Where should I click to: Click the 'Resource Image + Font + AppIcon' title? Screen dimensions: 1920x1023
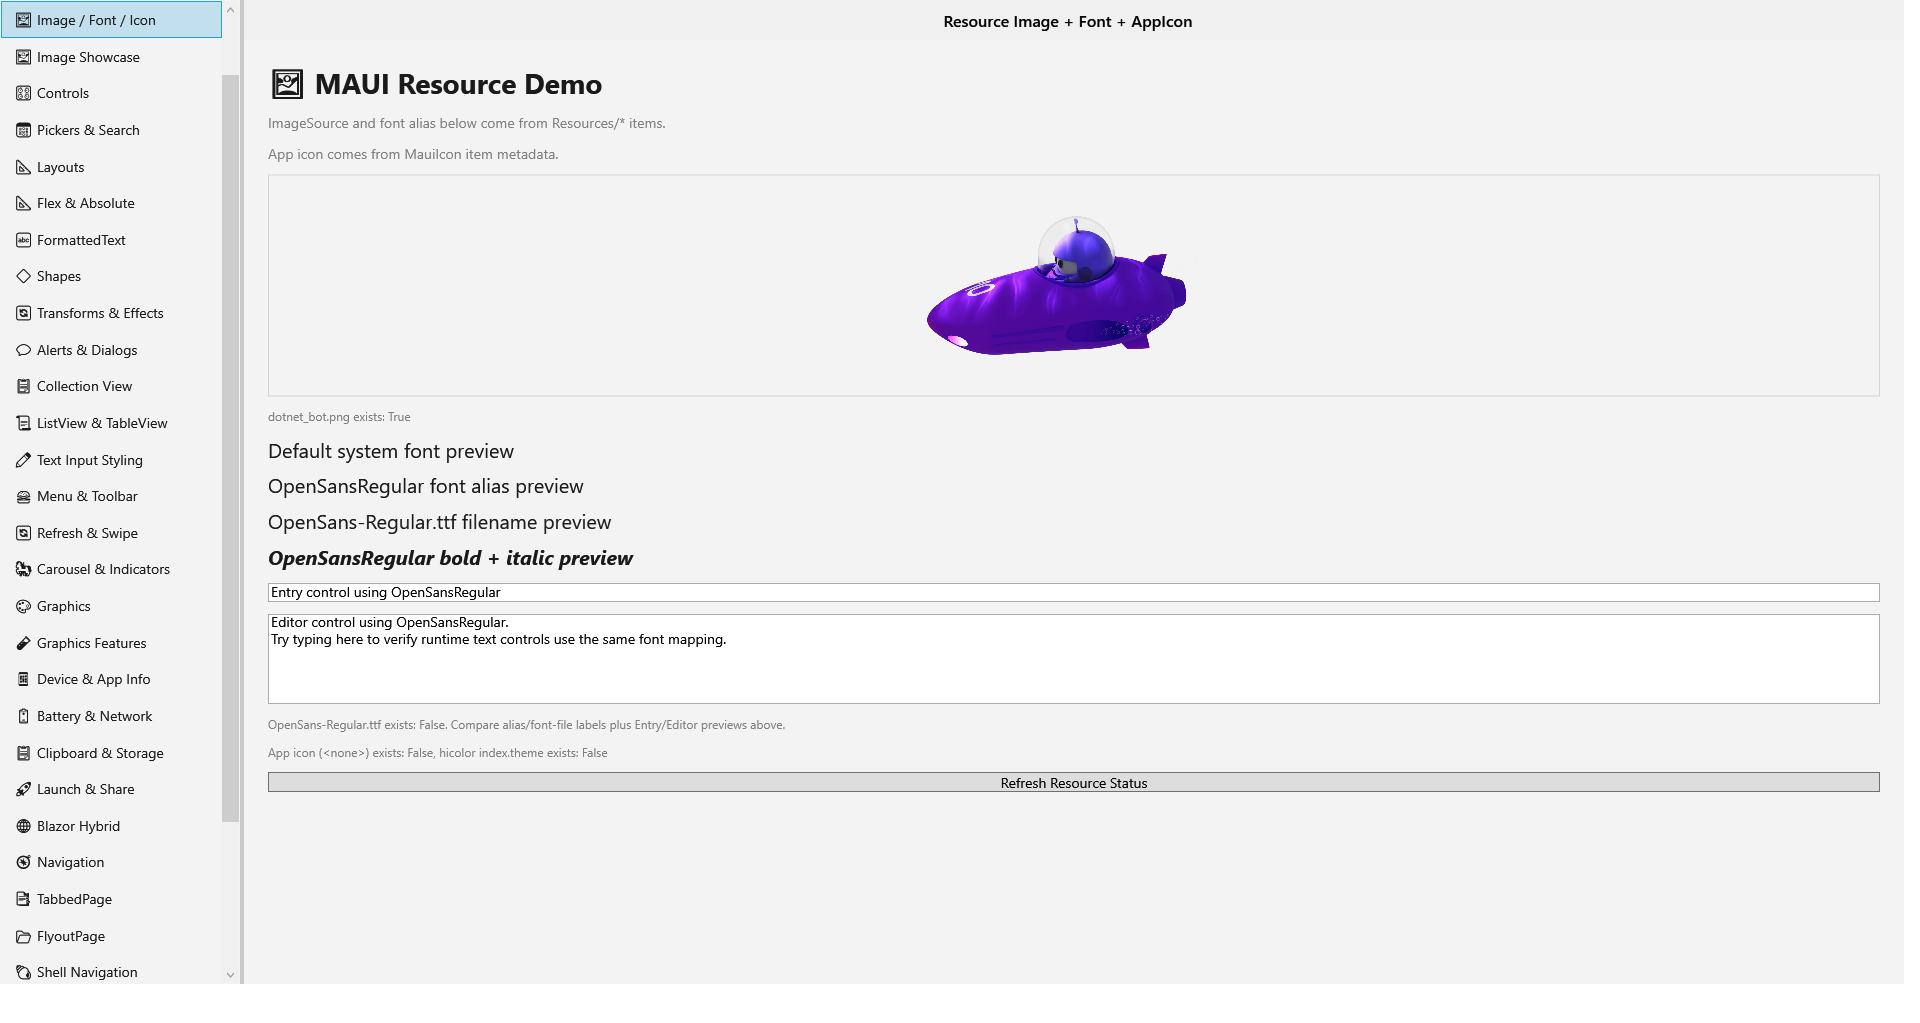(1068, 21)
